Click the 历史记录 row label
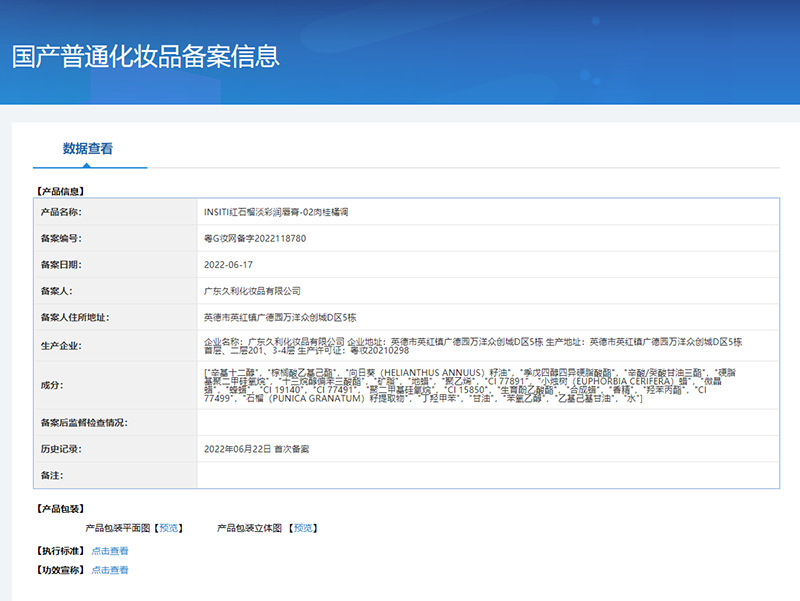Image resolution: width=800 pixels, height=601 pixels. click(61, 449)
